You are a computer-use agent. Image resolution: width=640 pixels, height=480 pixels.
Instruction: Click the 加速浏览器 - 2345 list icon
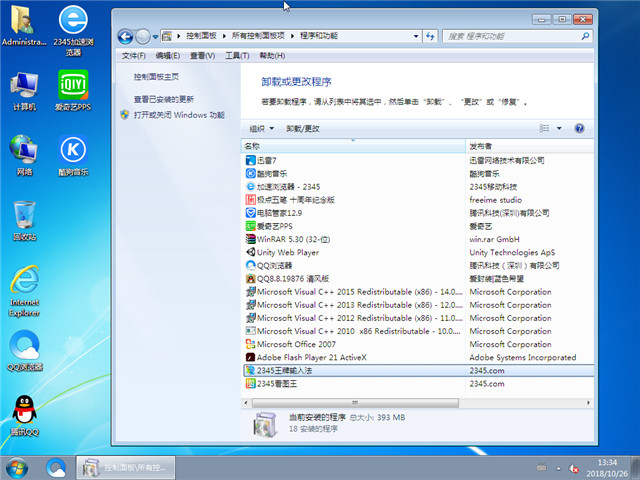(x=250, y=187)
